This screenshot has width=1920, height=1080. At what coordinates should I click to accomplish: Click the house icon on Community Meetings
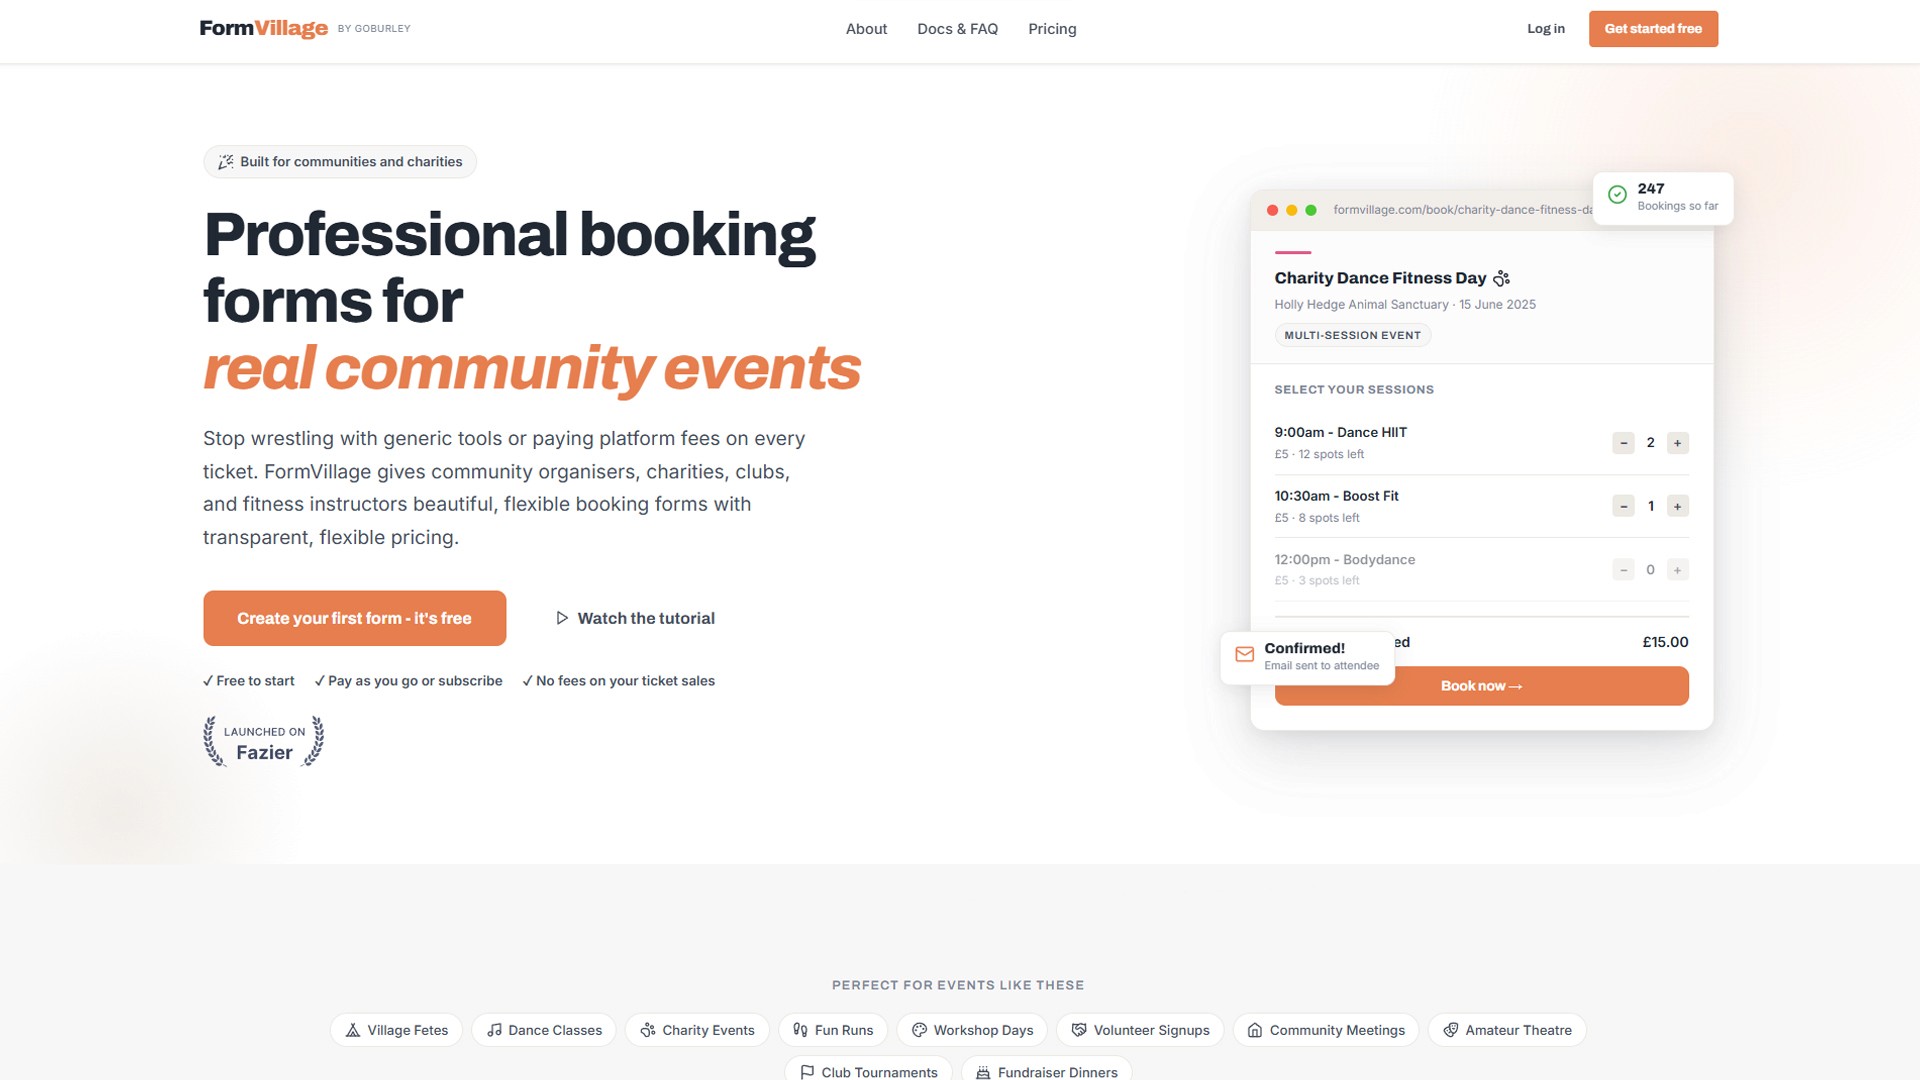pos(1254,1030)
